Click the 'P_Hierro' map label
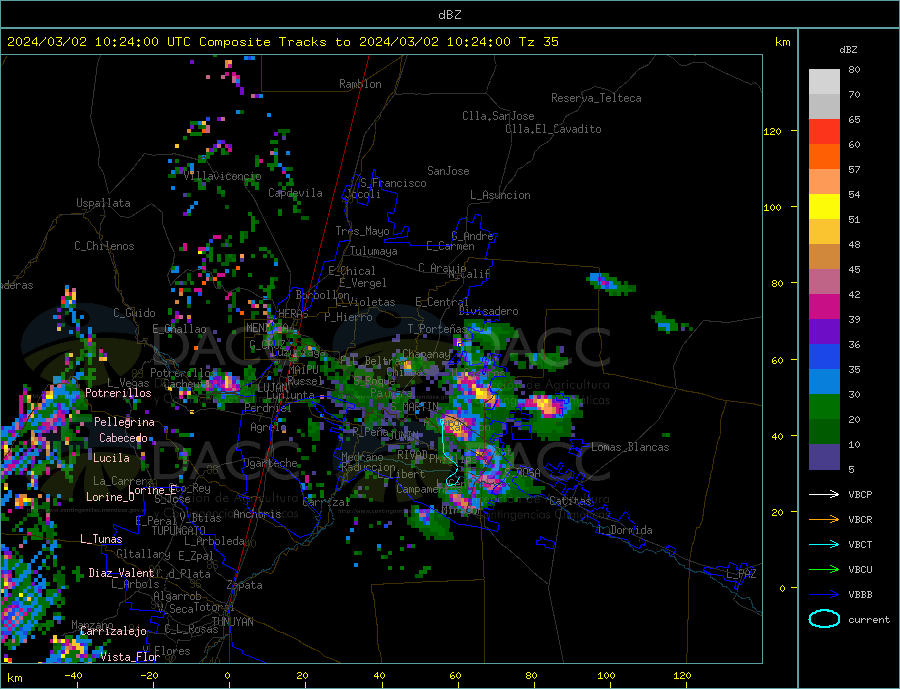 (x=348, y=317)
